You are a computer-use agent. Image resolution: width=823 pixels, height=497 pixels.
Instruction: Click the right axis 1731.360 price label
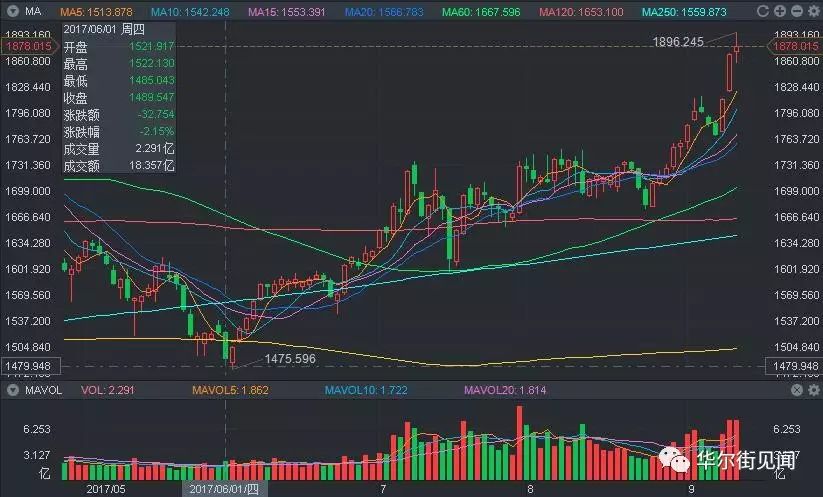(796, 165)
